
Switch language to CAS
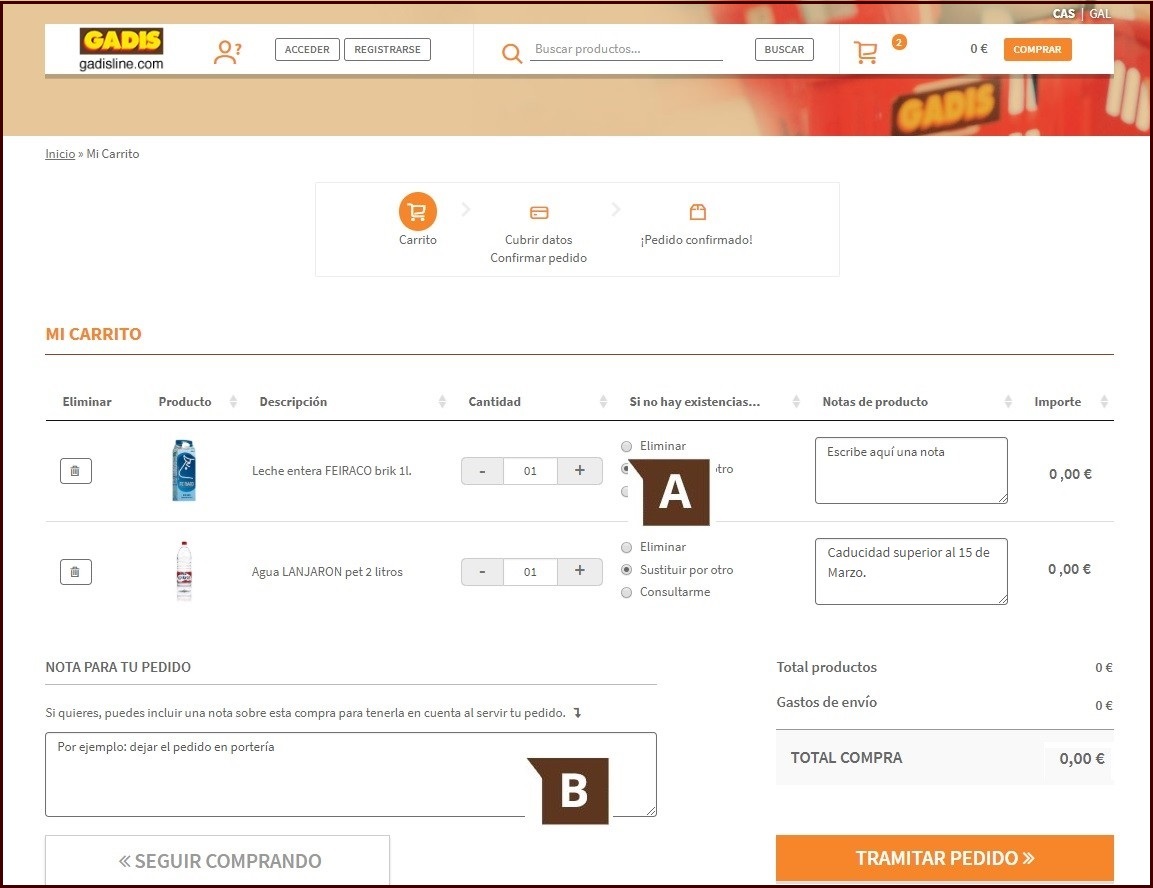click(1063, 14)
